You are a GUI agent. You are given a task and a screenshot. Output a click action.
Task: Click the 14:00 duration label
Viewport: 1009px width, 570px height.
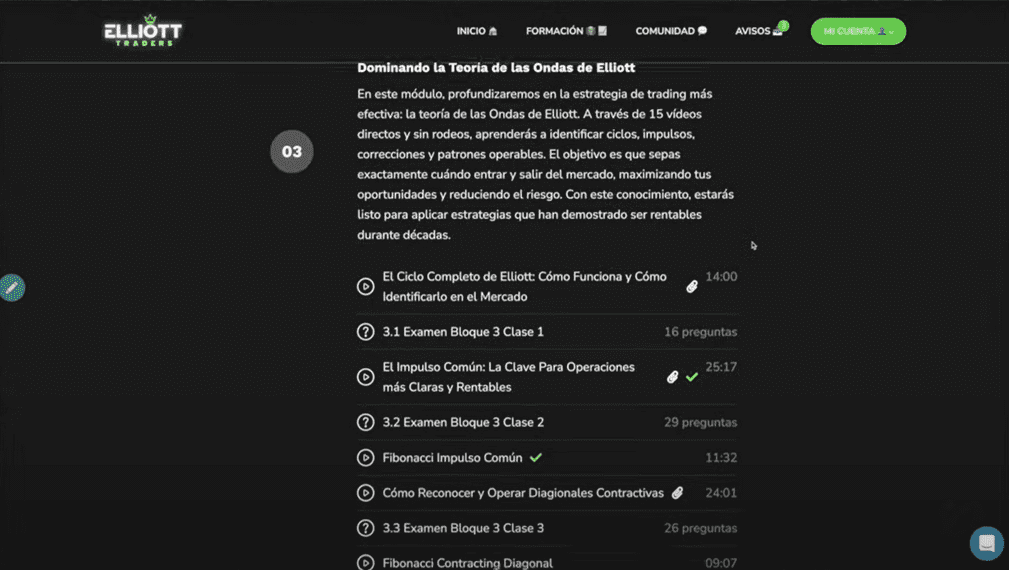tap(721, 277)
